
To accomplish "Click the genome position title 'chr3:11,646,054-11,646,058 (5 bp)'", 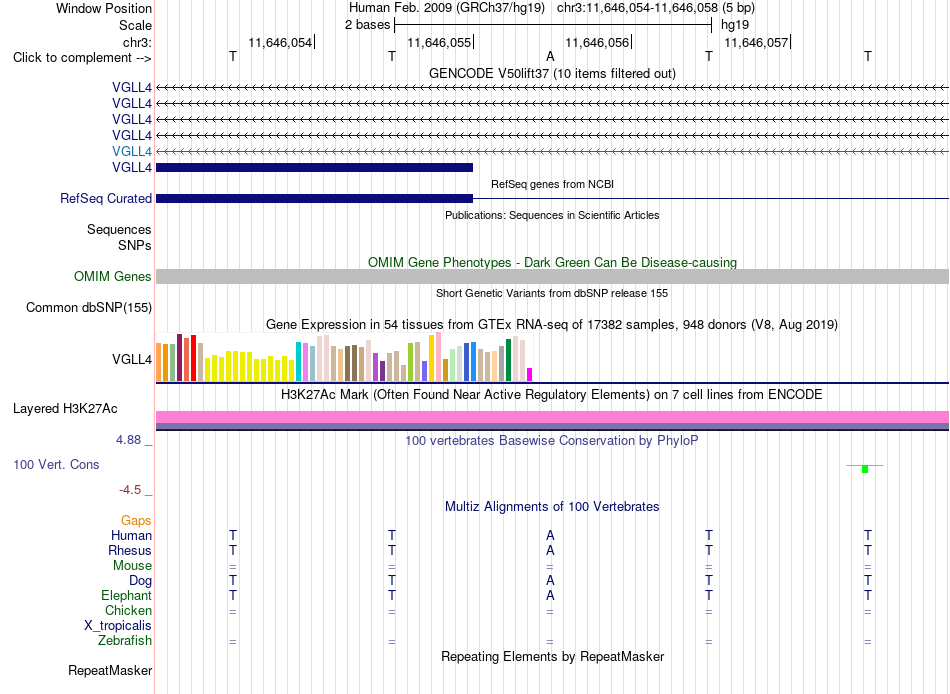I will [x=656, y=8].
